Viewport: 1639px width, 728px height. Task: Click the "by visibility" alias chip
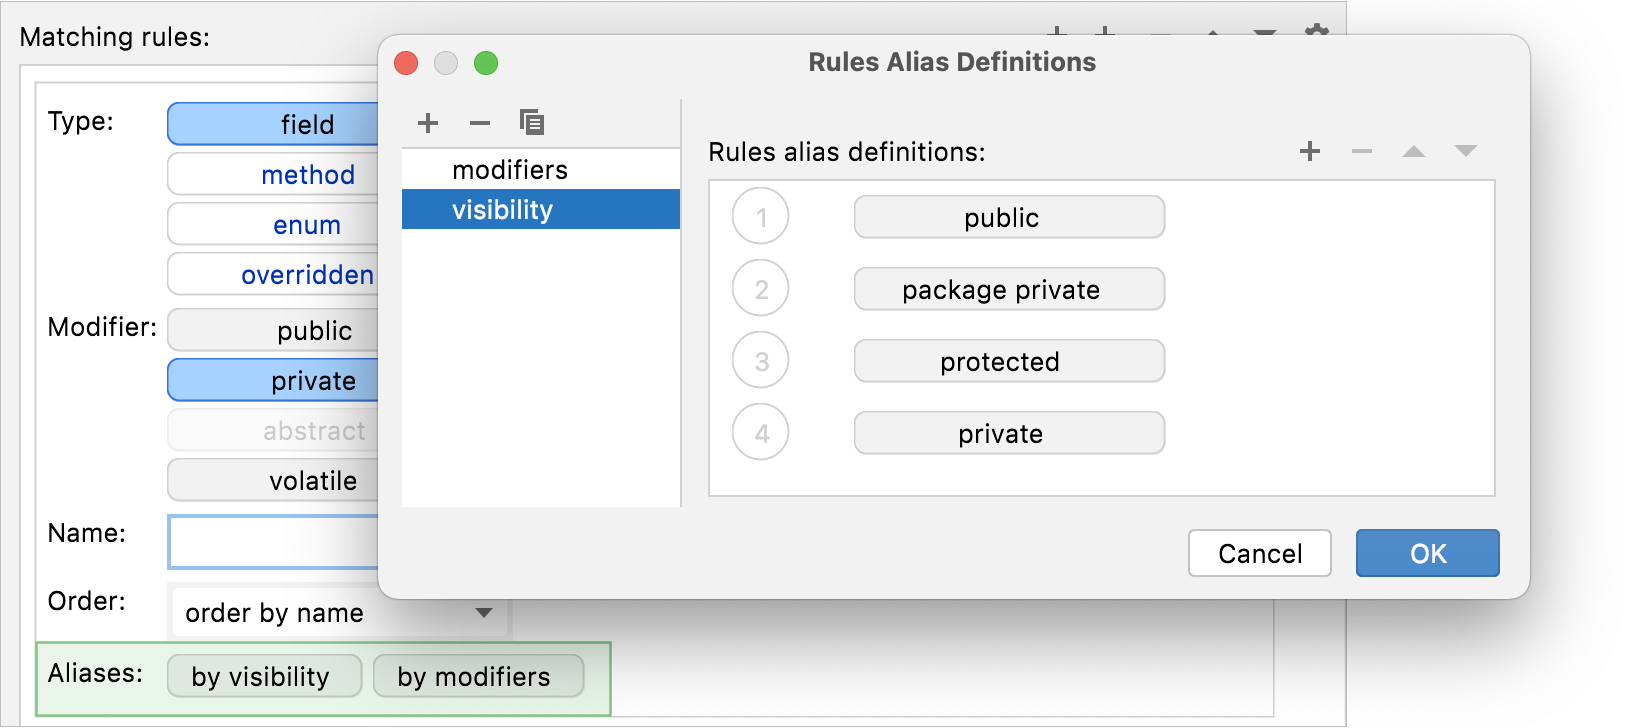[x=263, y=676]
